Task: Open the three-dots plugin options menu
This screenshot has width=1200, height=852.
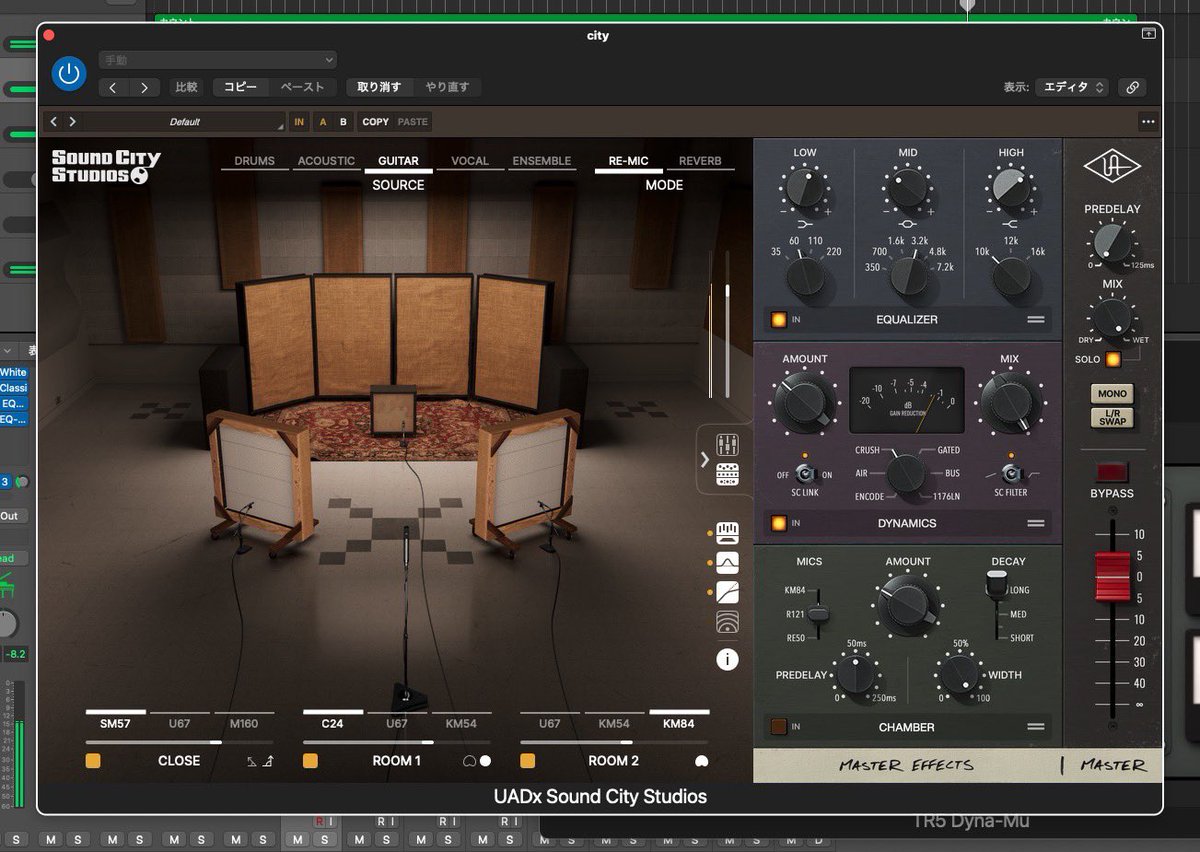Action: pyautogui.click(x=1147, y=122)
